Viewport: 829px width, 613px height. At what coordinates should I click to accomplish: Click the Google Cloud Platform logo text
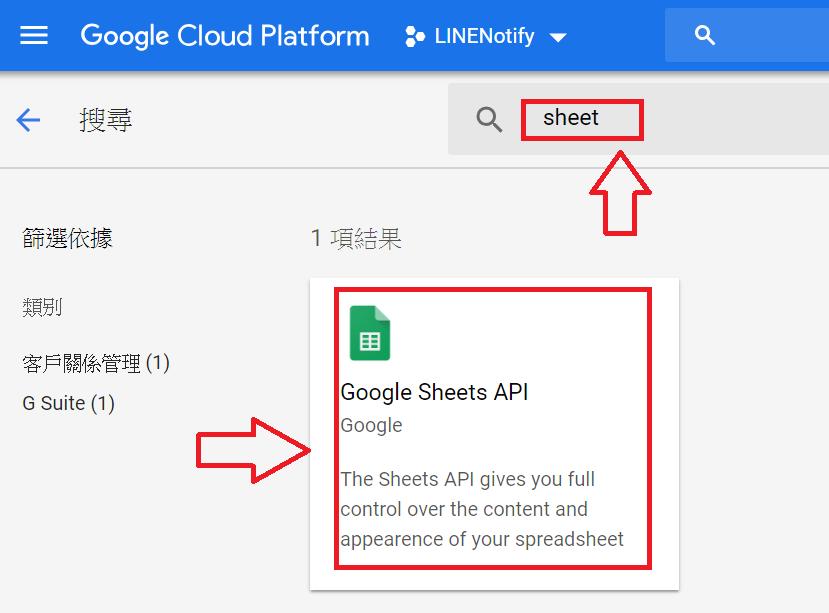[x=225, y=36]
